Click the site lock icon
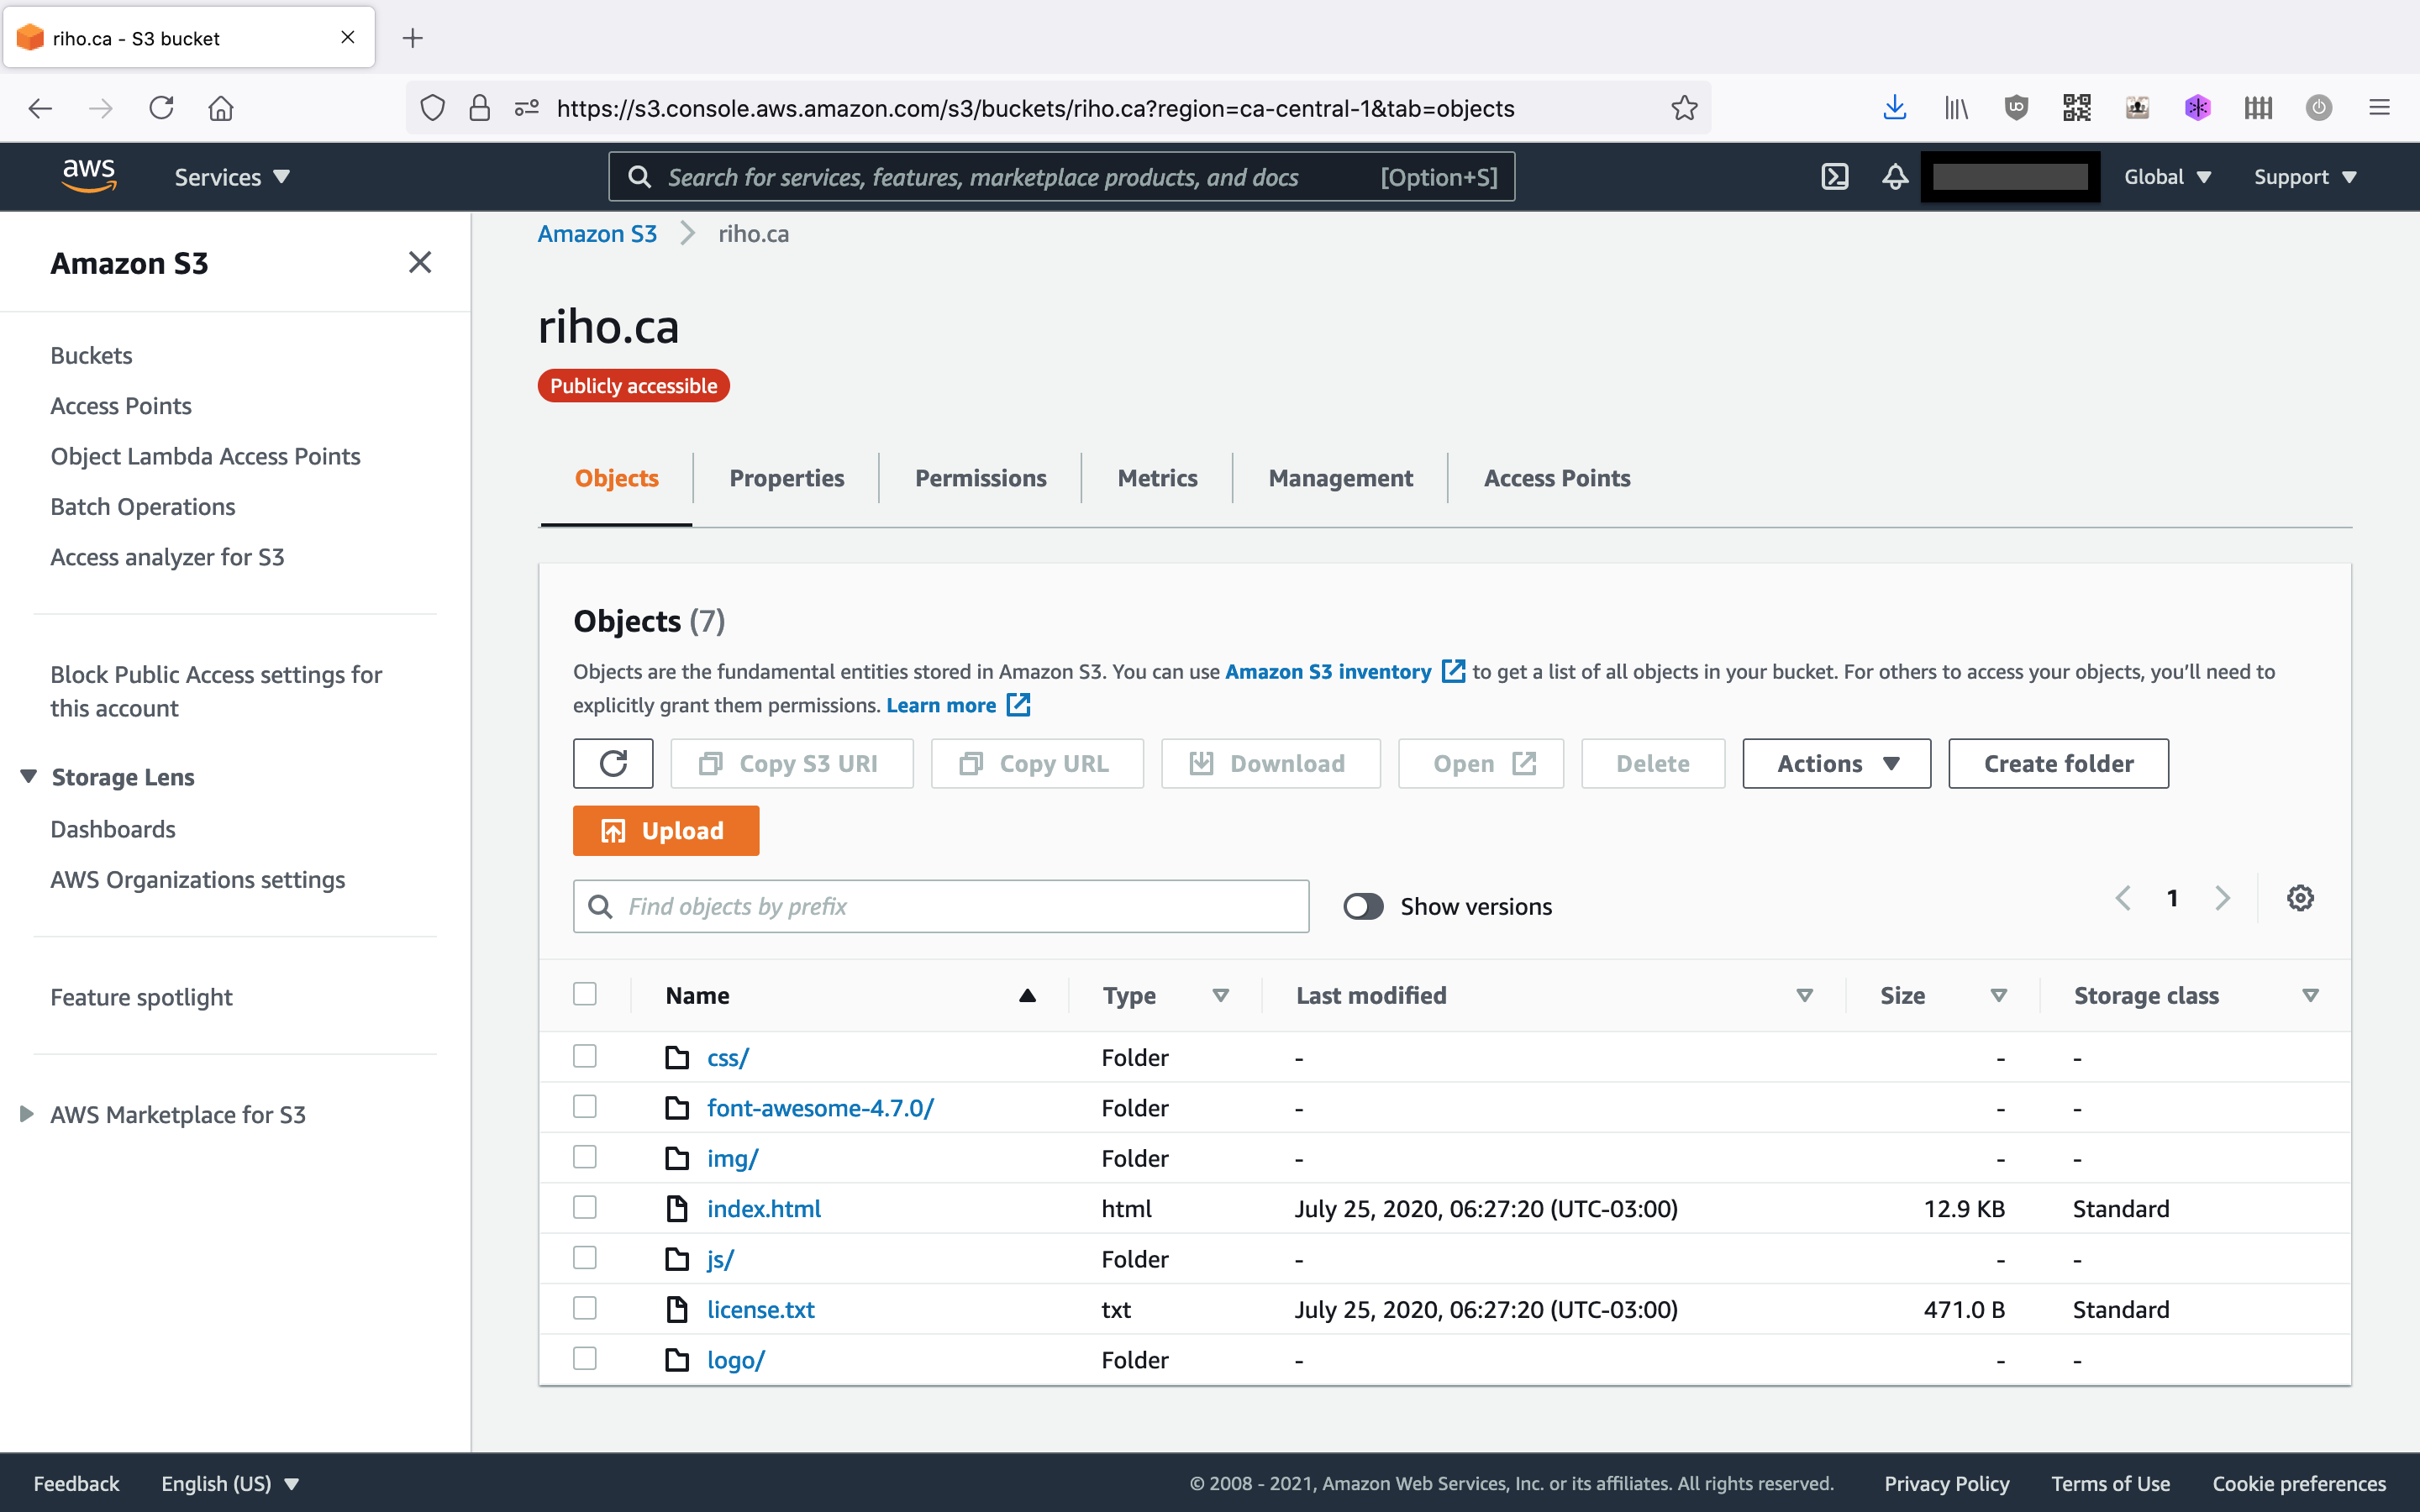 coord(479,108)
